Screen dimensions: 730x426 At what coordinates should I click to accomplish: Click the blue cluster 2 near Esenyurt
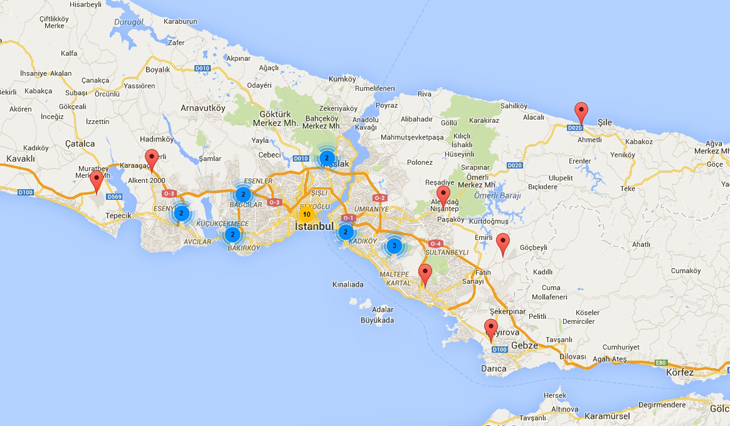(181, 214)
